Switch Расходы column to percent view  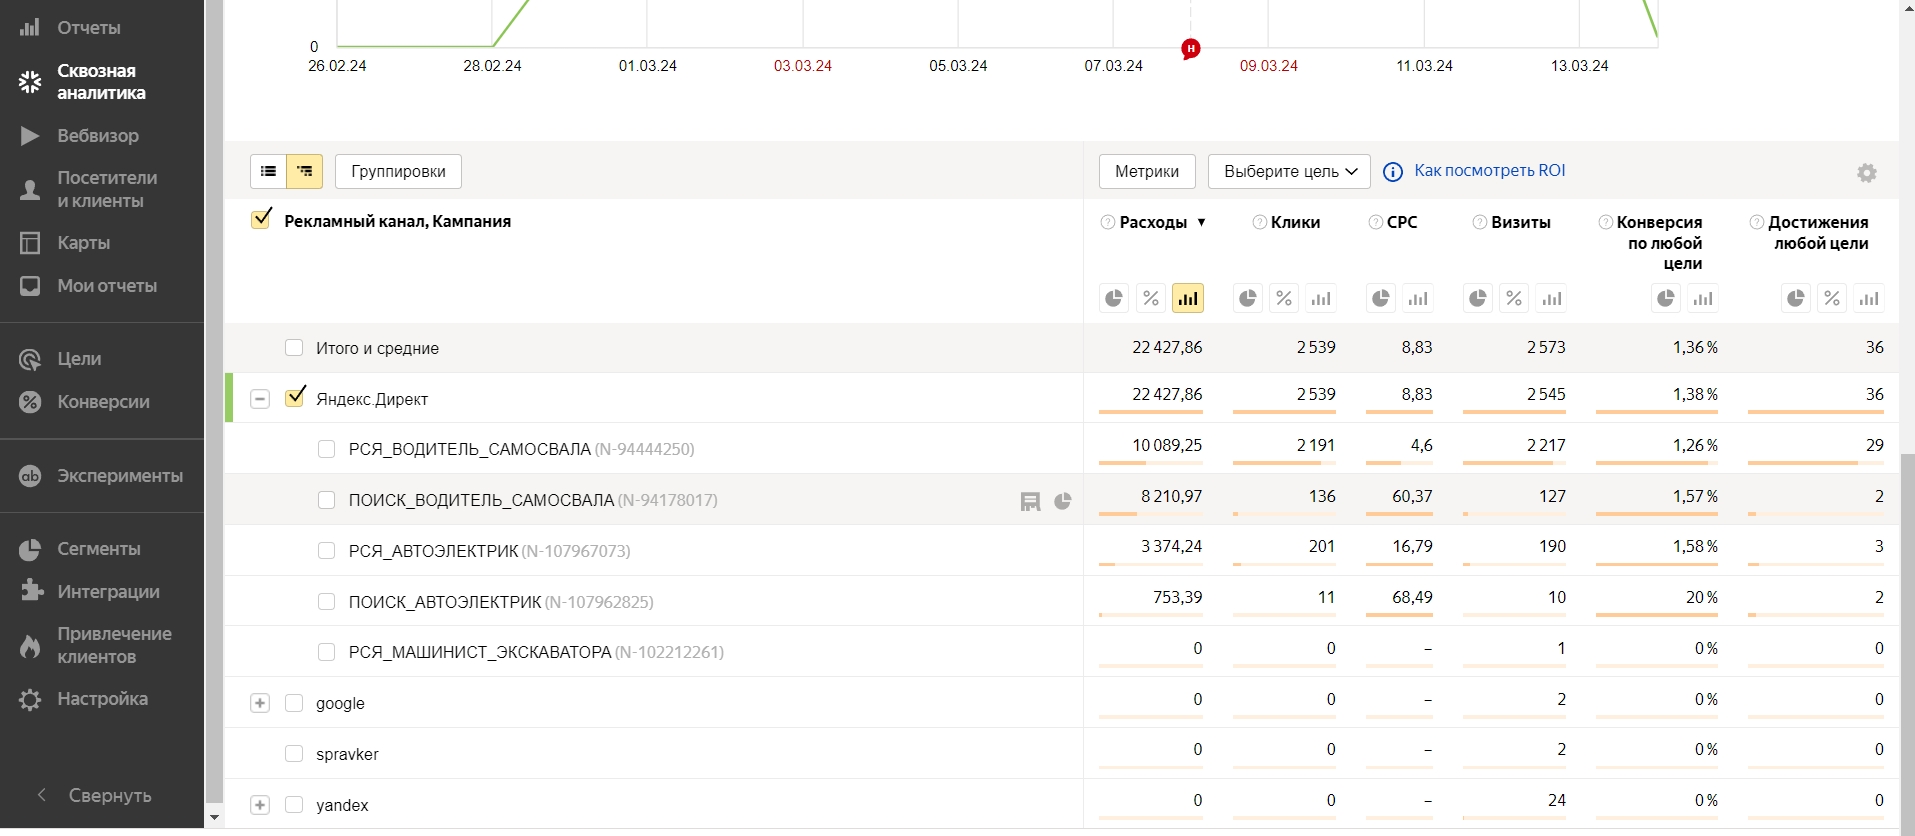click(x=1151, y=298)
